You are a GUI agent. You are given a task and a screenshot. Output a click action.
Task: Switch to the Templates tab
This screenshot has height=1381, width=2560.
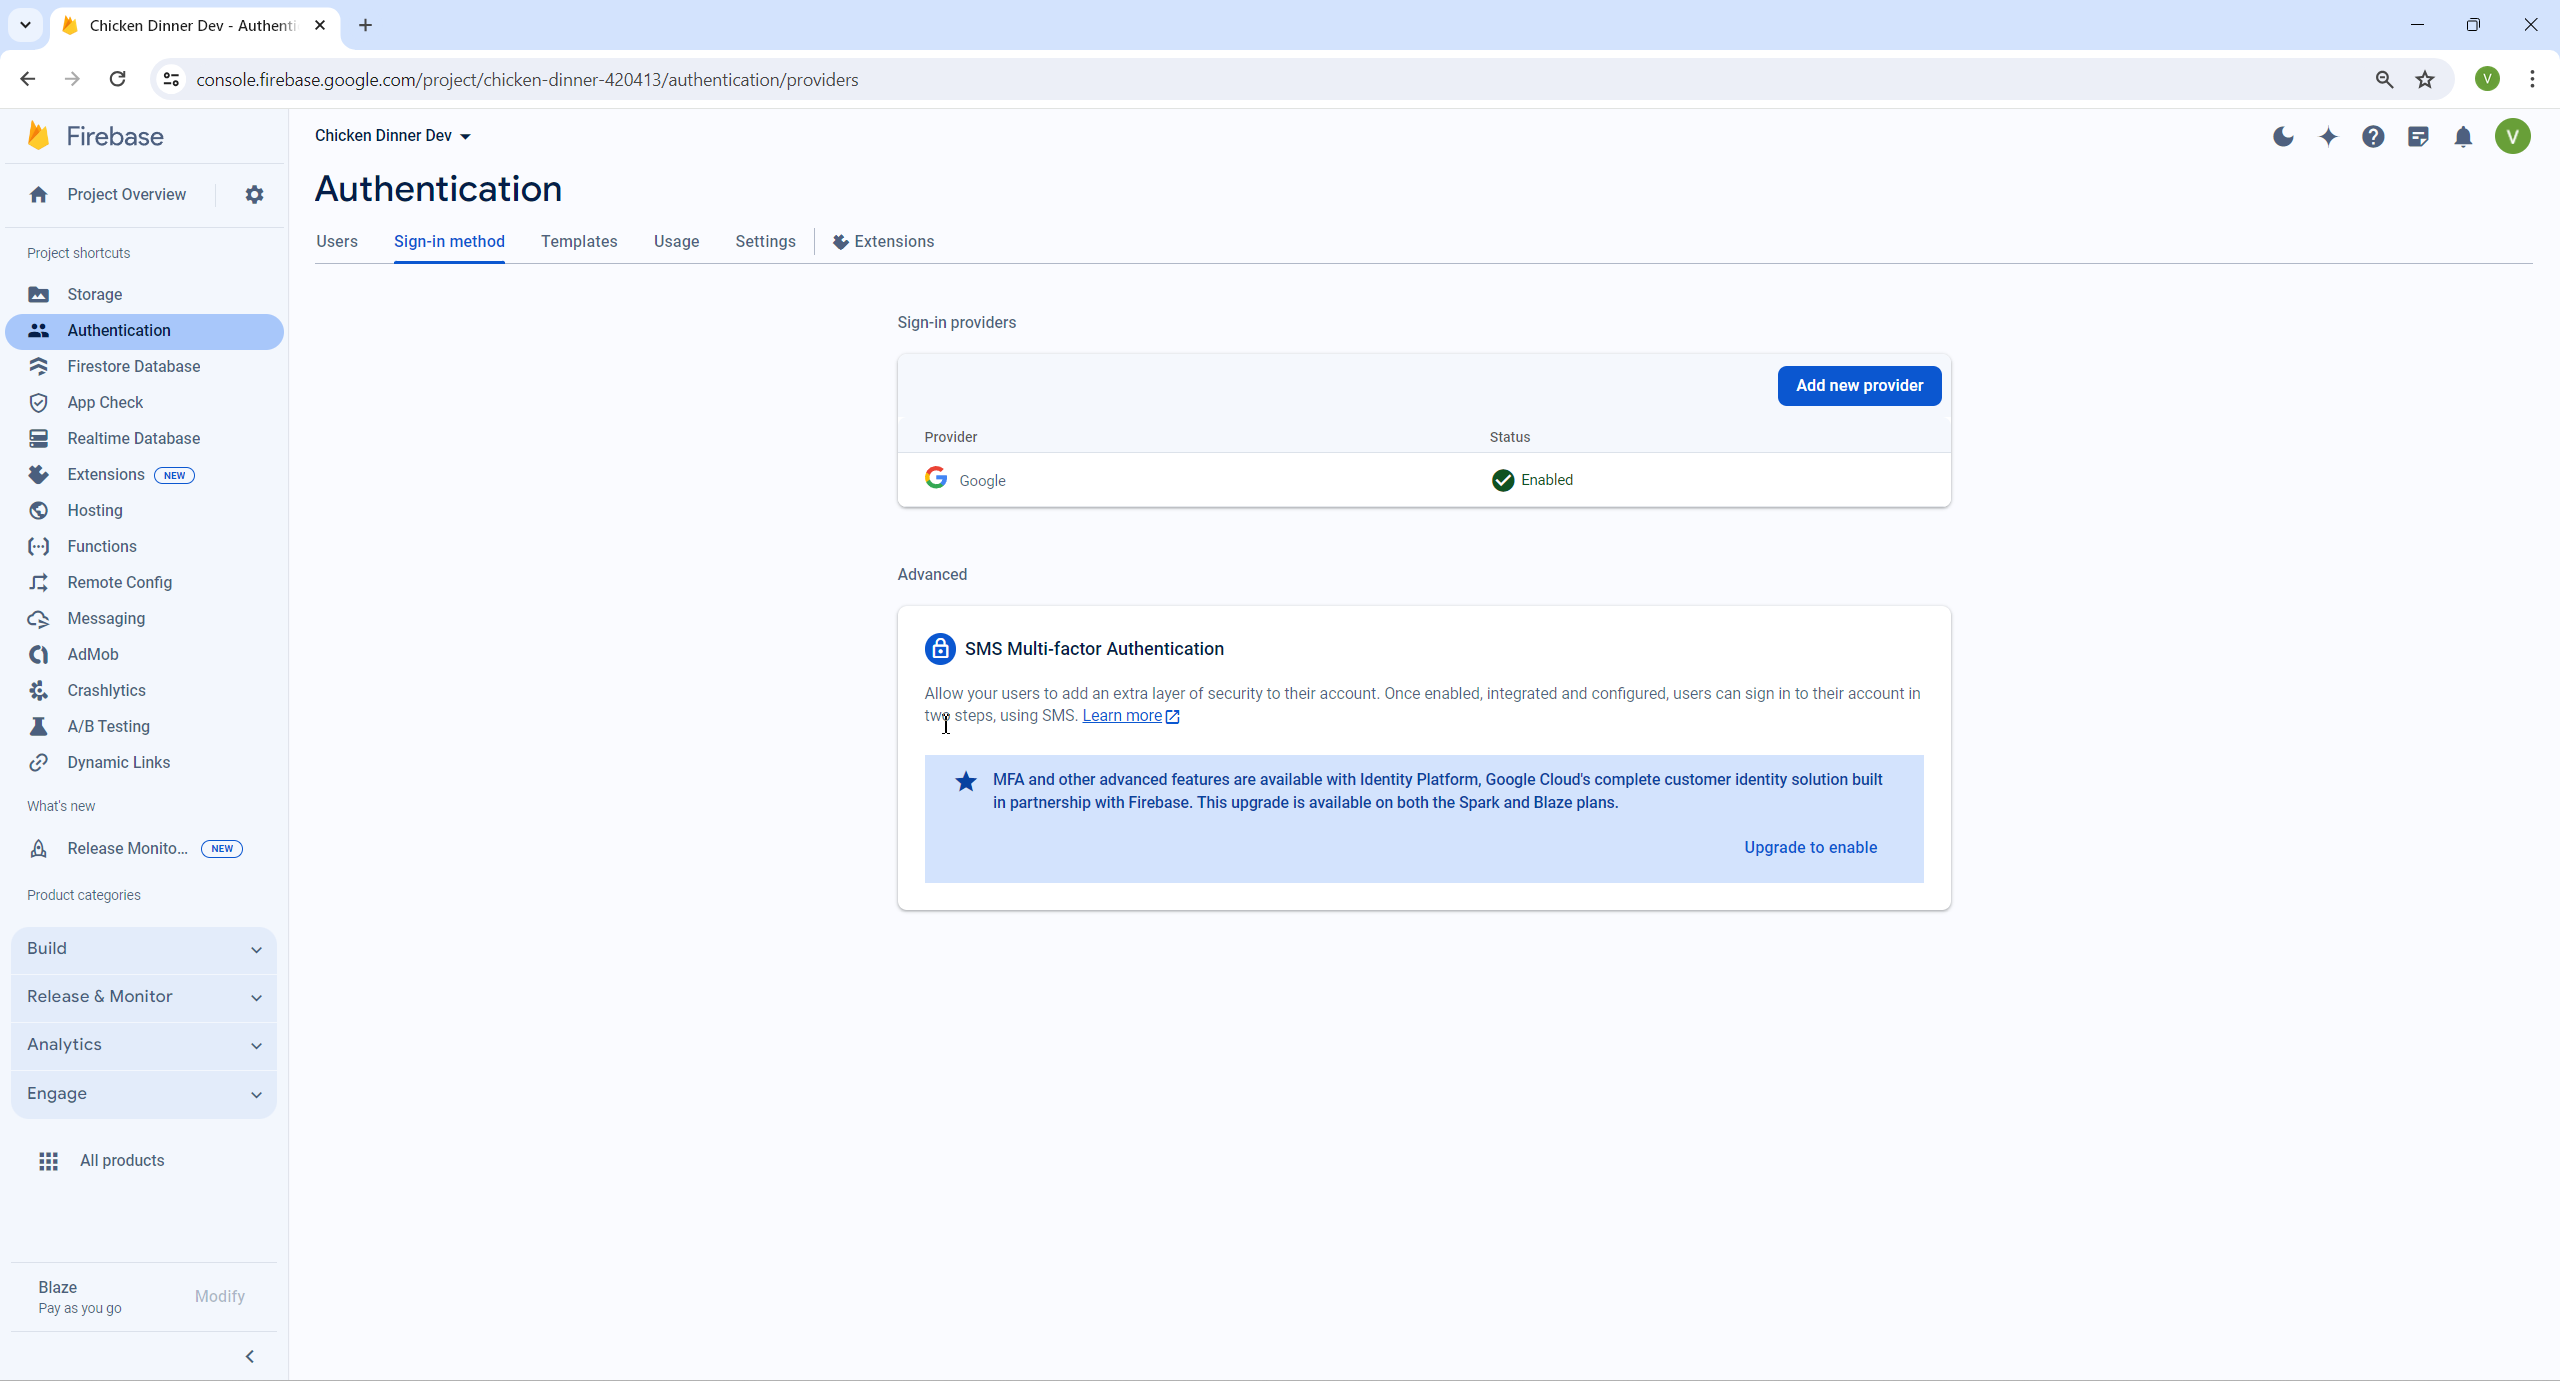578,241
